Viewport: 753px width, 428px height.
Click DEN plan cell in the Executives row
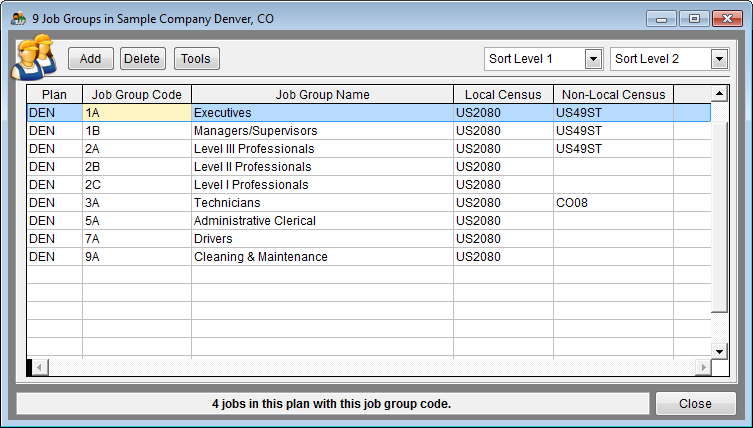pyautogui.click(x=55, y=113)
